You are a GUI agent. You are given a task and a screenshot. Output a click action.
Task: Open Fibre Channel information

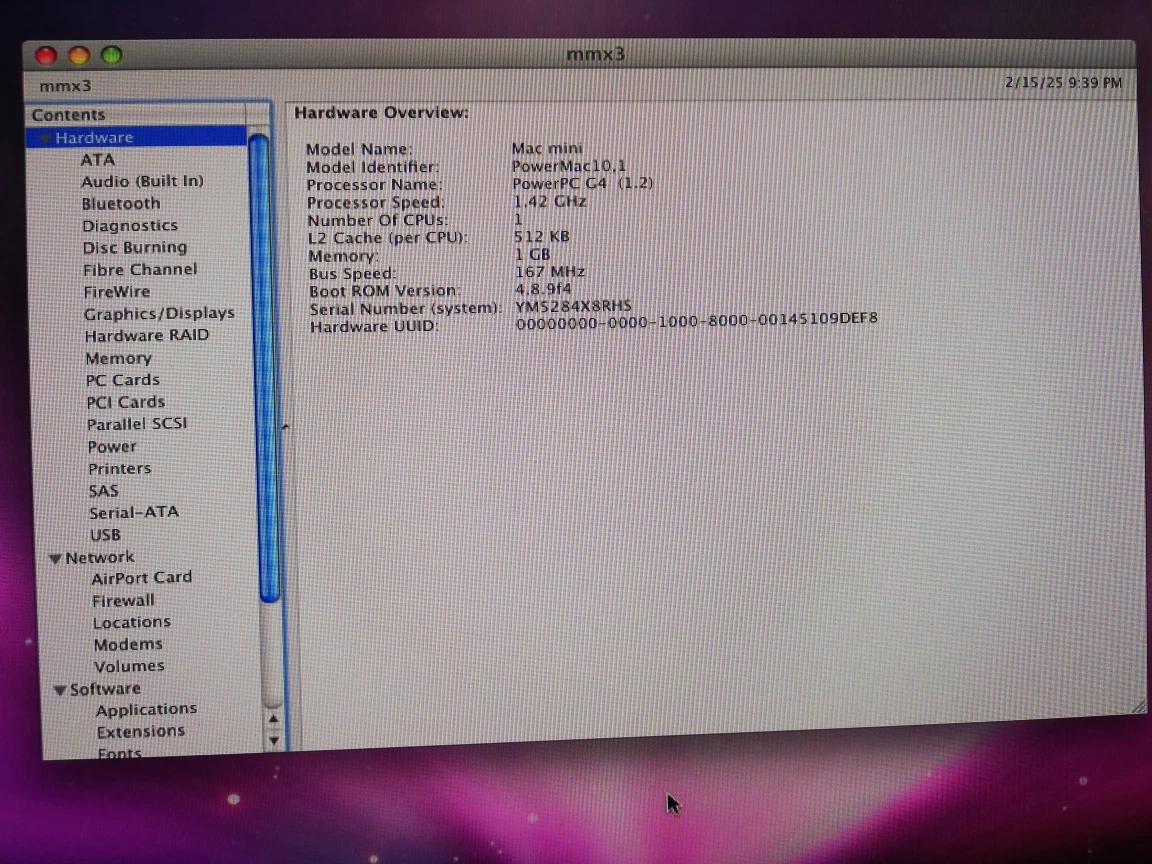click(140, 270)
